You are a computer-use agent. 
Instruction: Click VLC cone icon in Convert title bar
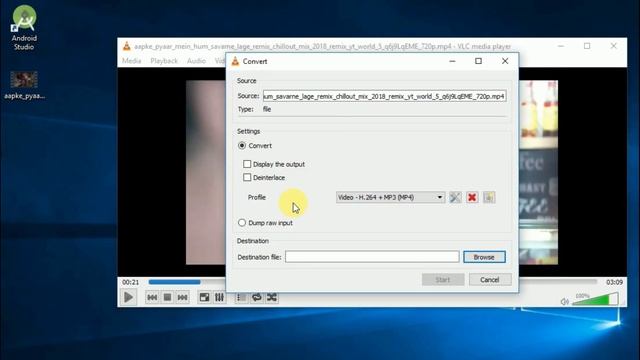click(235, 61)
